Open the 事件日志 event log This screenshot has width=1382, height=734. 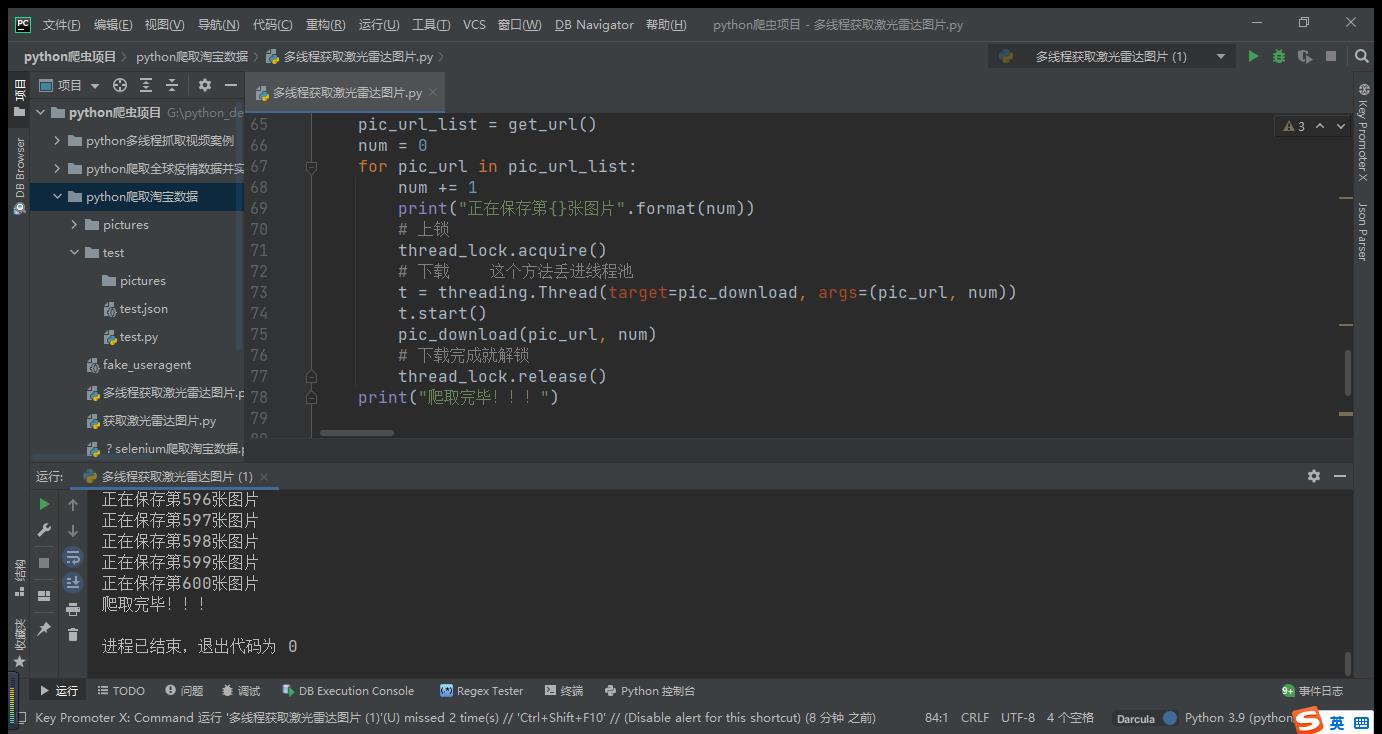point(1312,691)
